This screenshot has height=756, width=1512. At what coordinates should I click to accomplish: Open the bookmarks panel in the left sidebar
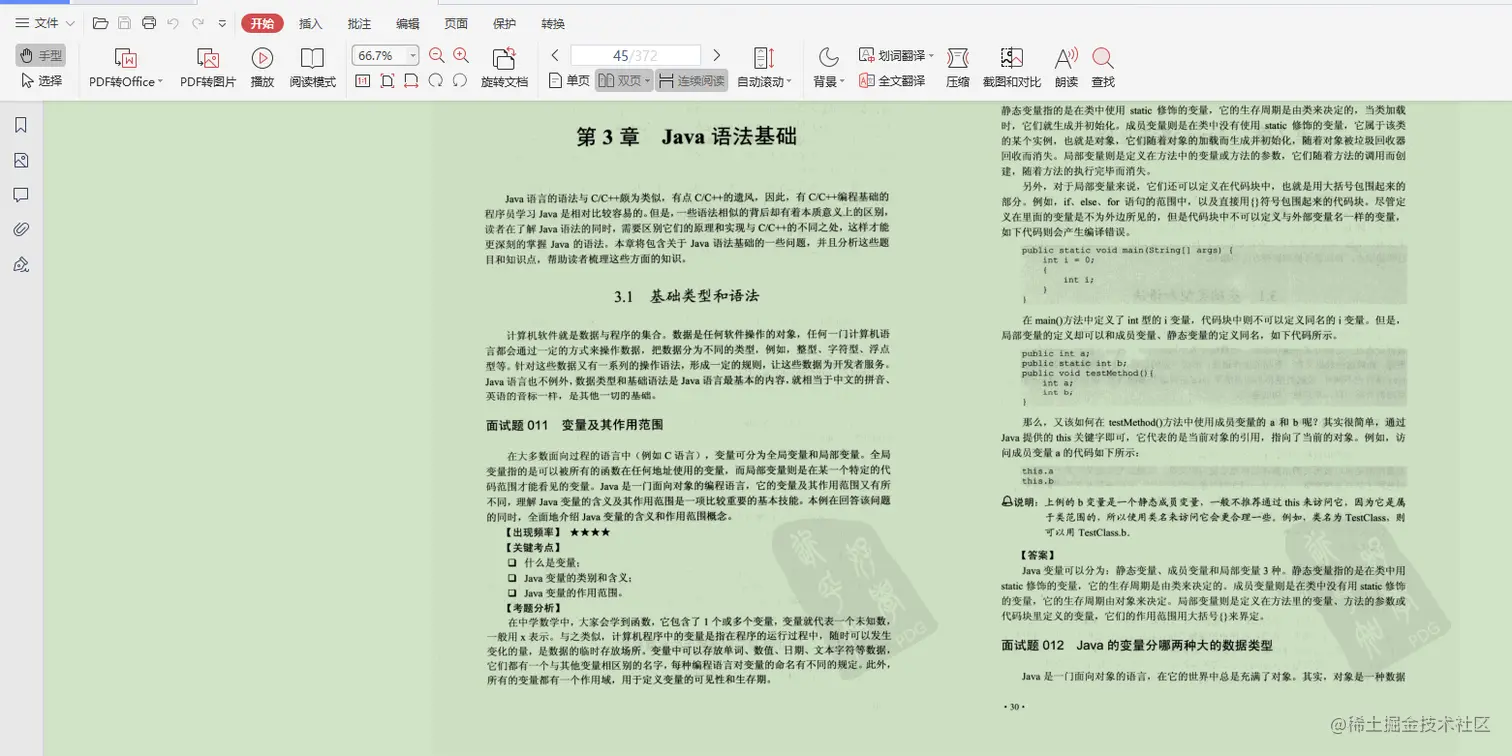(x=22, y=124)
